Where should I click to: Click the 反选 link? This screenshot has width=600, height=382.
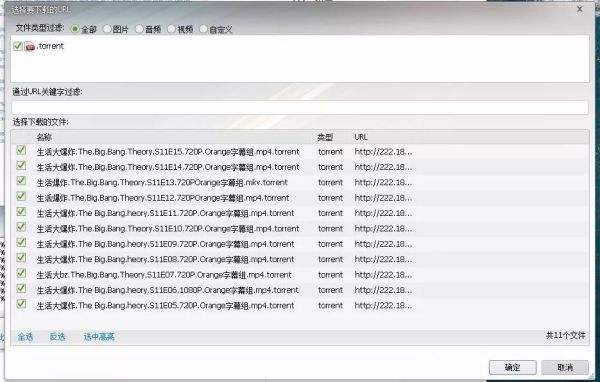57,337
